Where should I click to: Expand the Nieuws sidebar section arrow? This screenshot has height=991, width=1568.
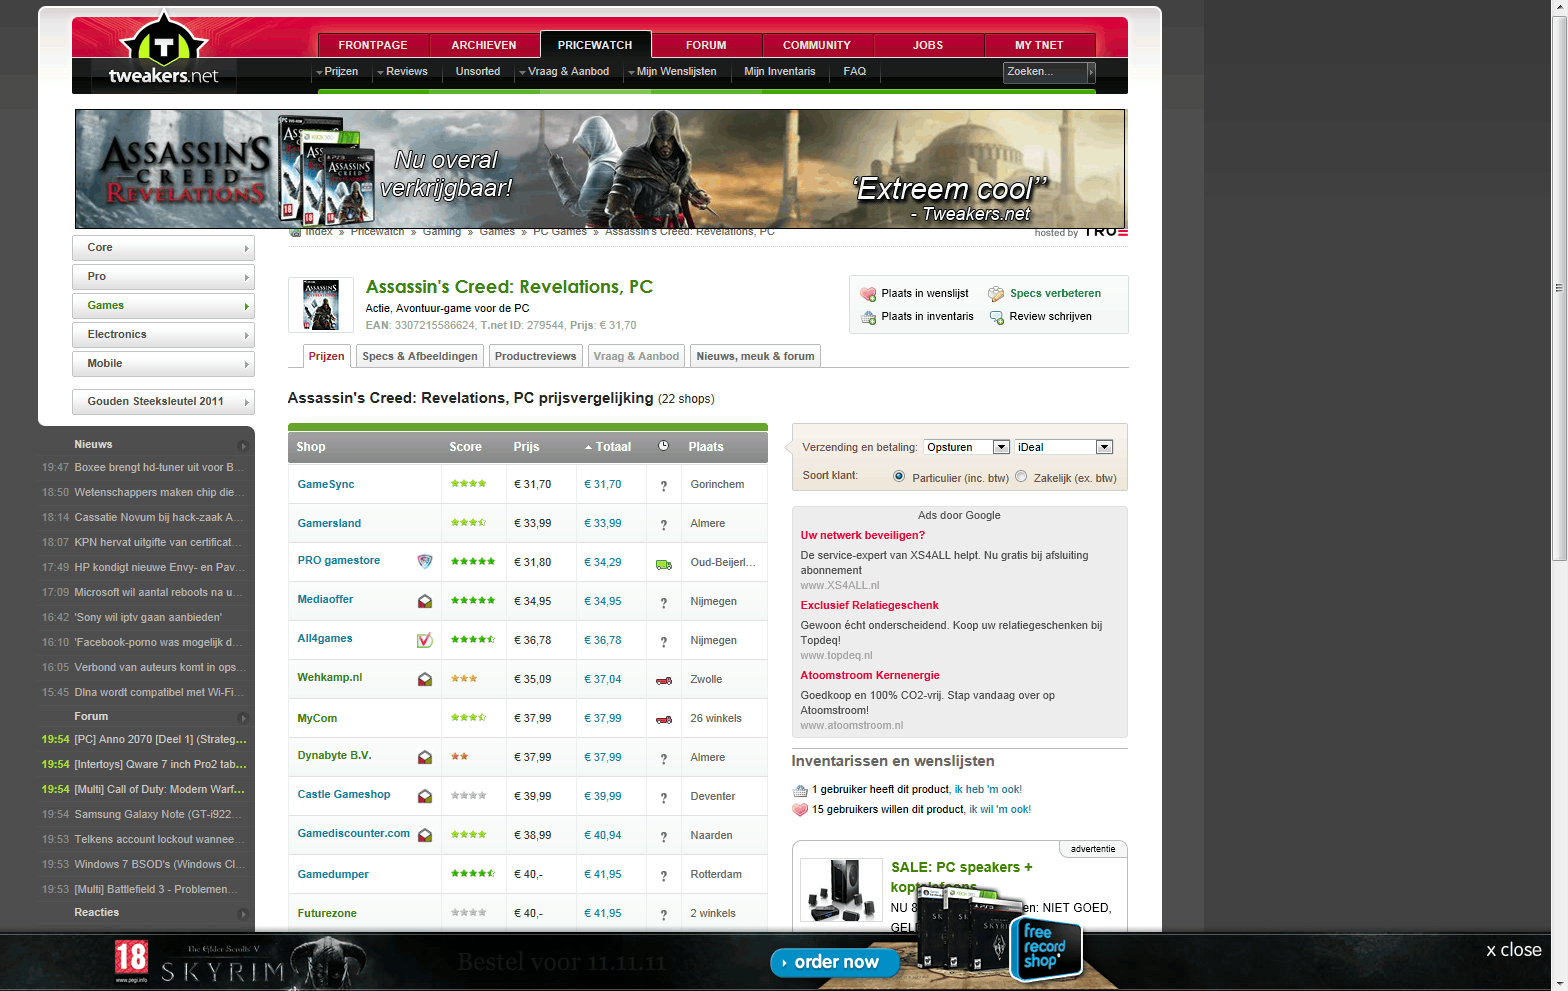click(242, 446)
